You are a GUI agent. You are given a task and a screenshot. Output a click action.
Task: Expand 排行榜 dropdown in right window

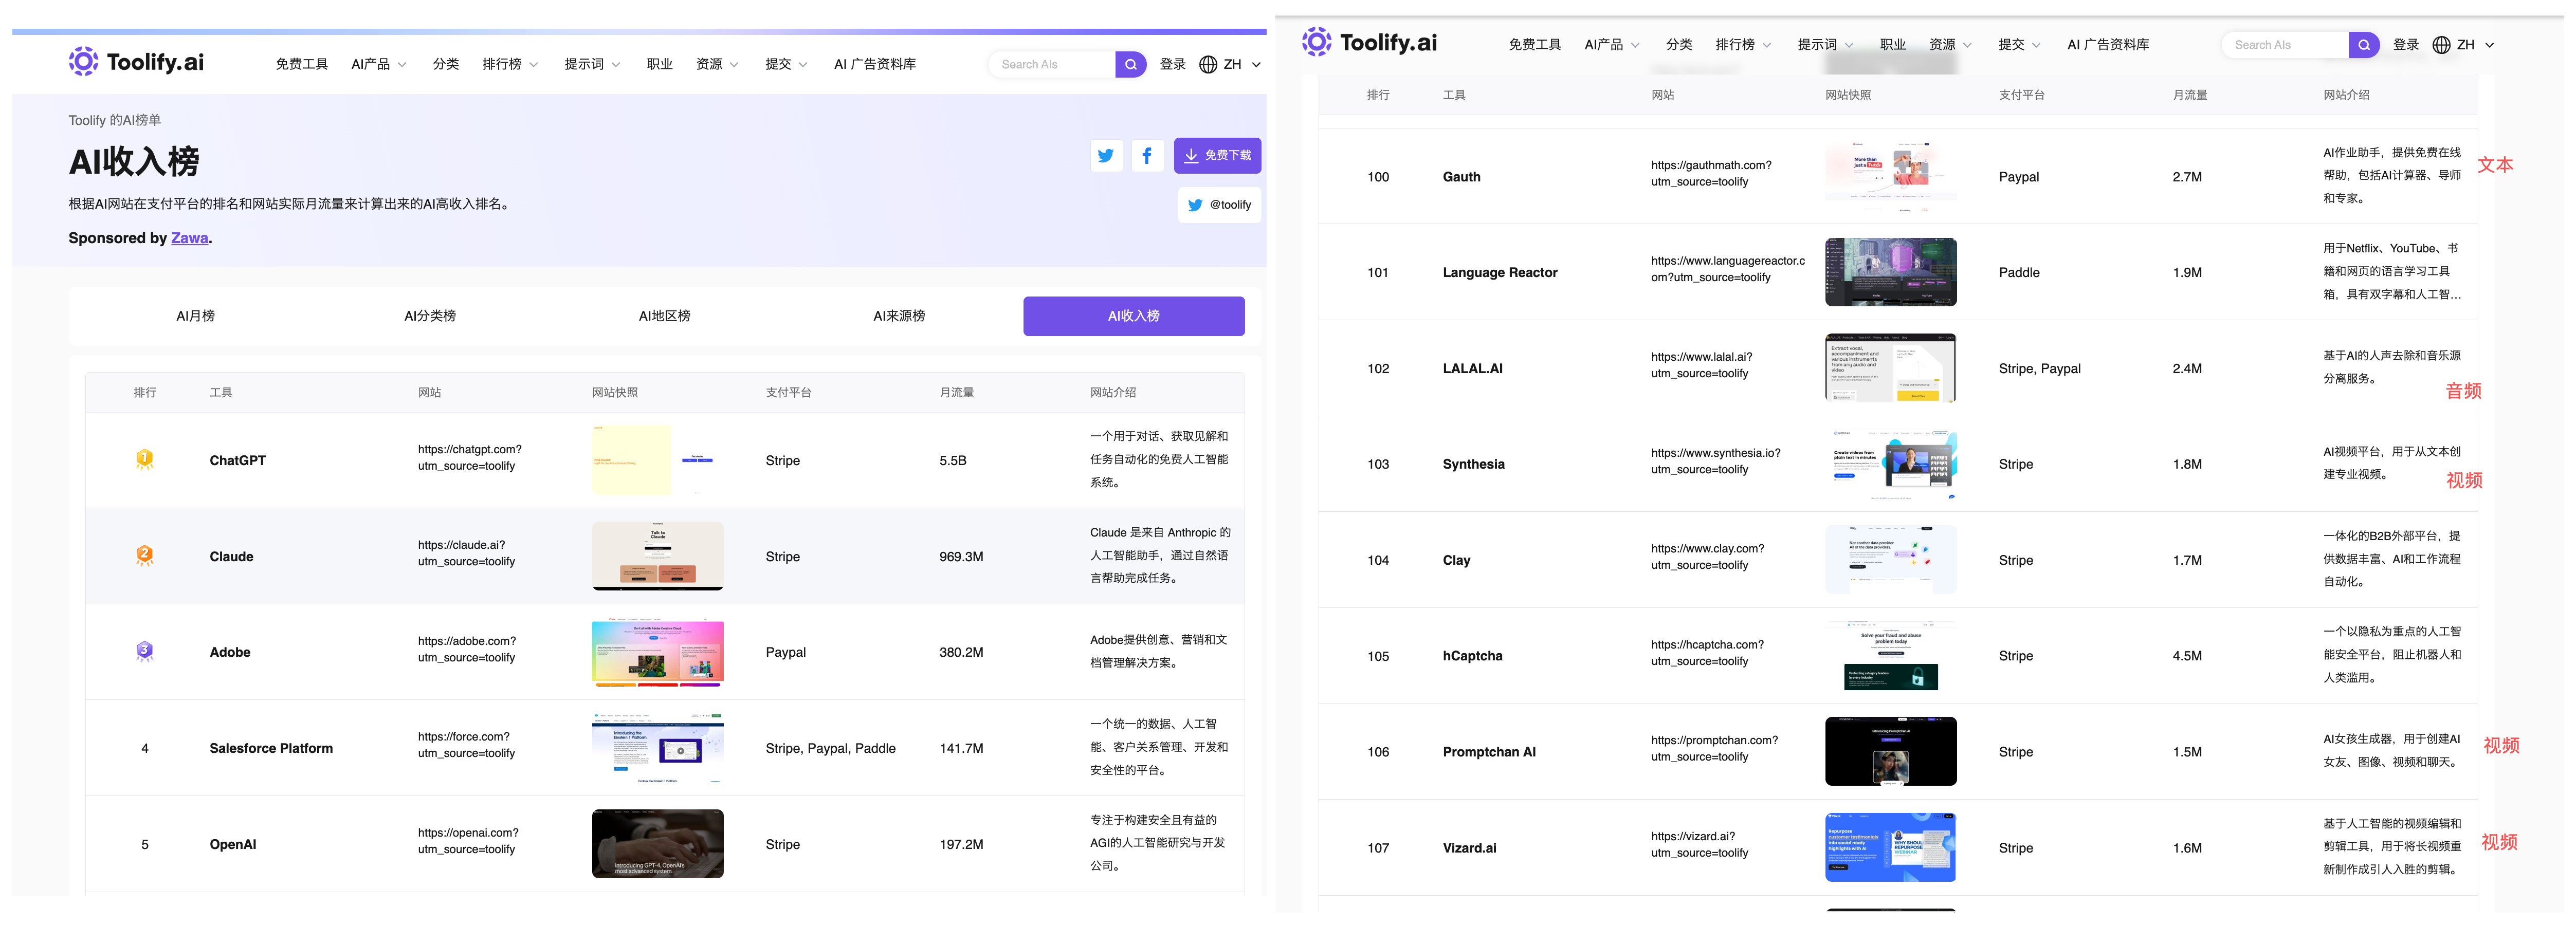coord(1743,45)
